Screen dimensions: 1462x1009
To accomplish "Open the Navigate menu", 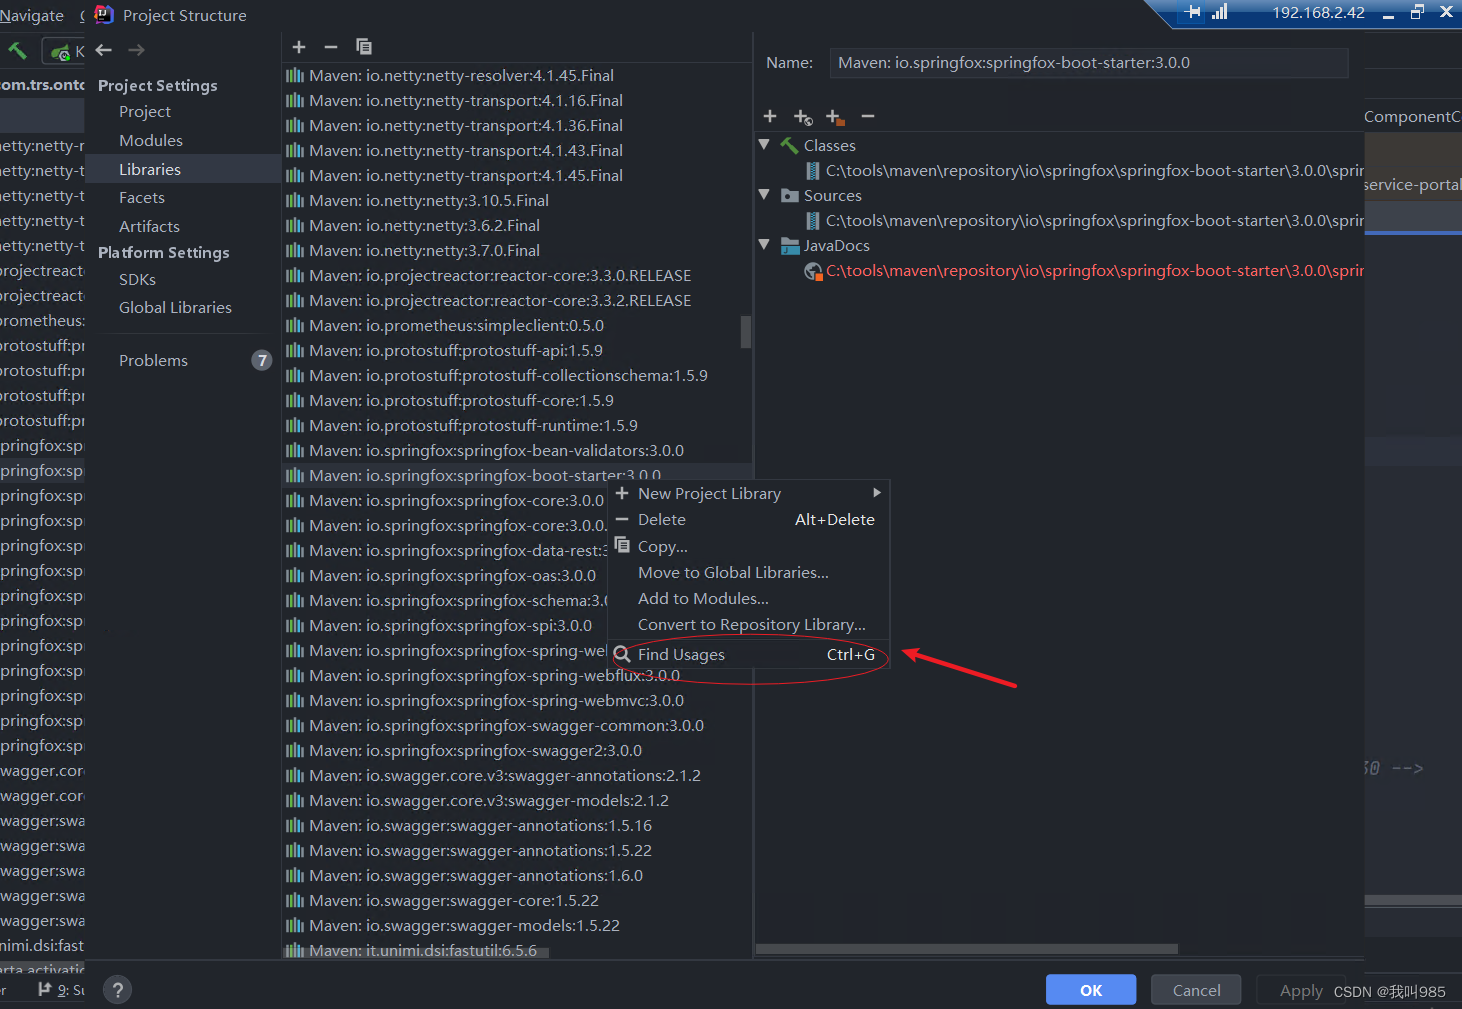I will [32, 15].
